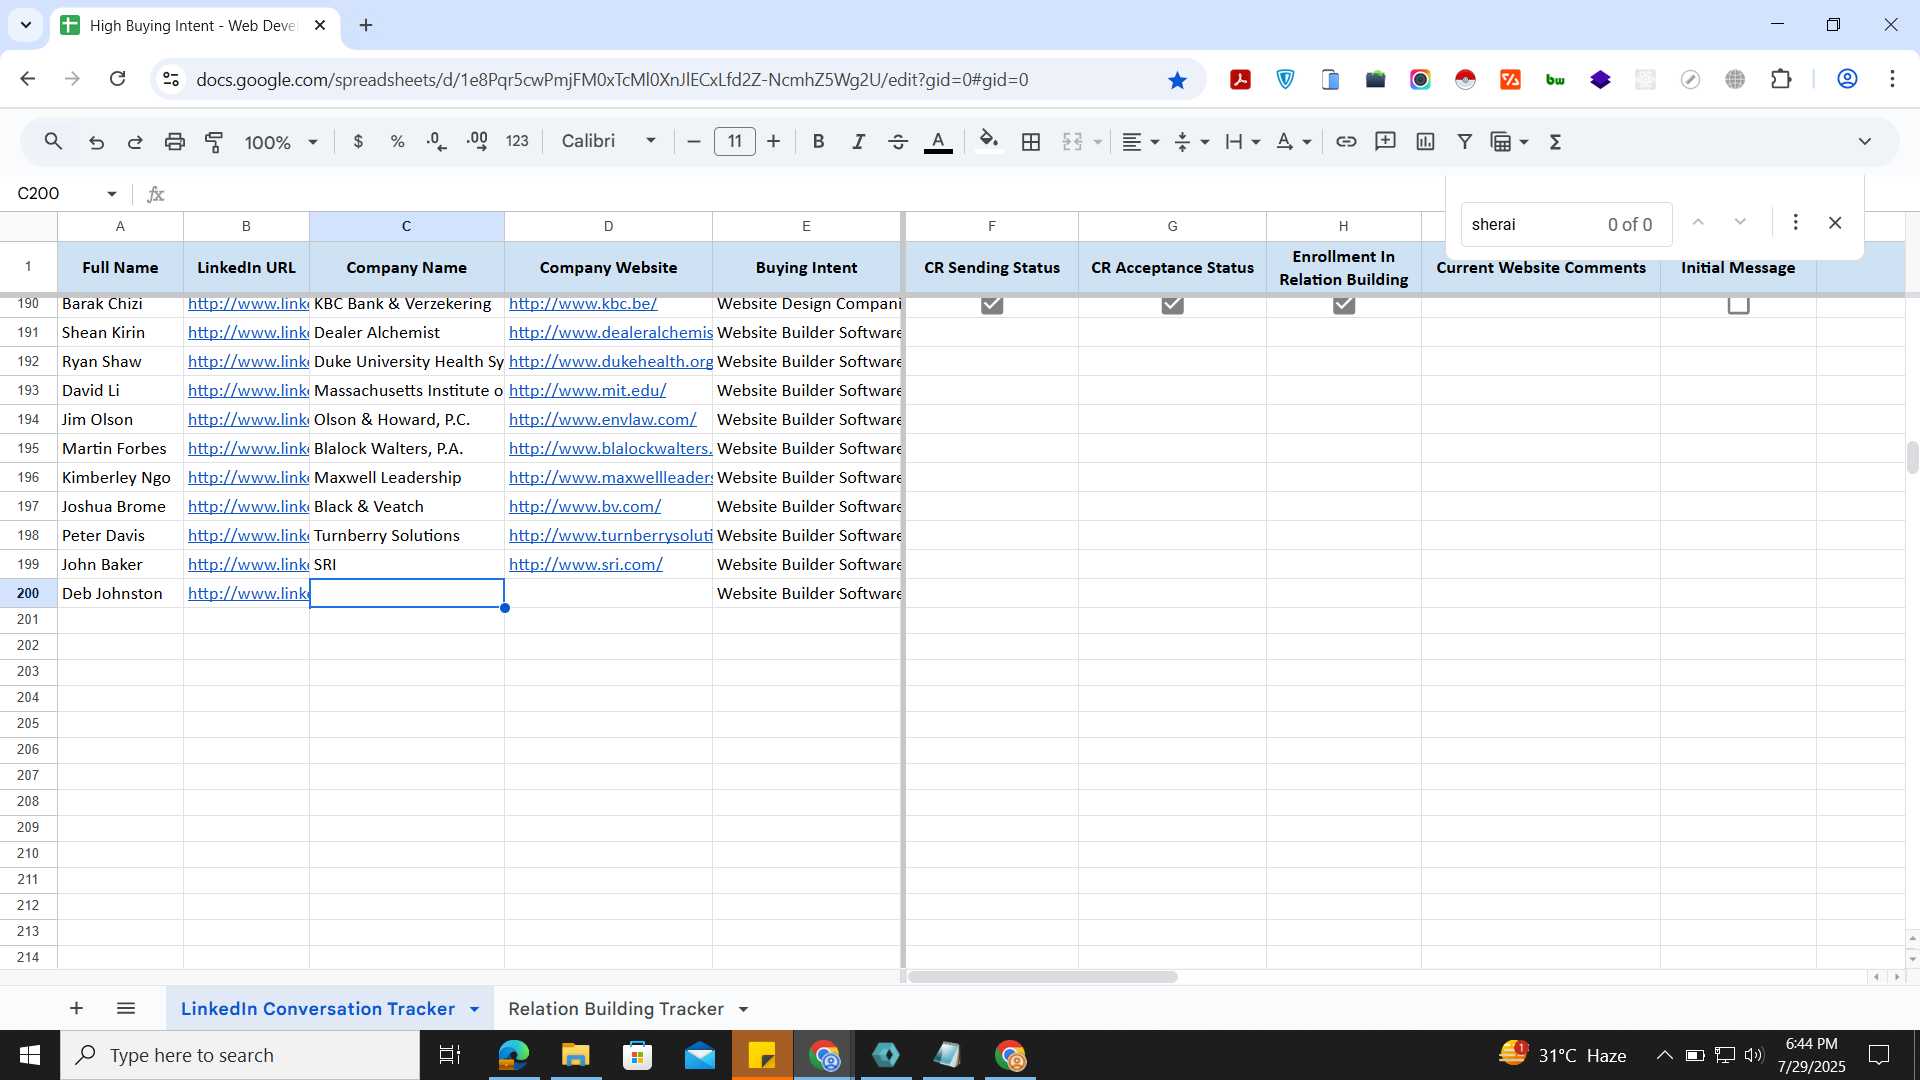Open the mit.edu website link
1920x1080 pixels.
(587, 391)
